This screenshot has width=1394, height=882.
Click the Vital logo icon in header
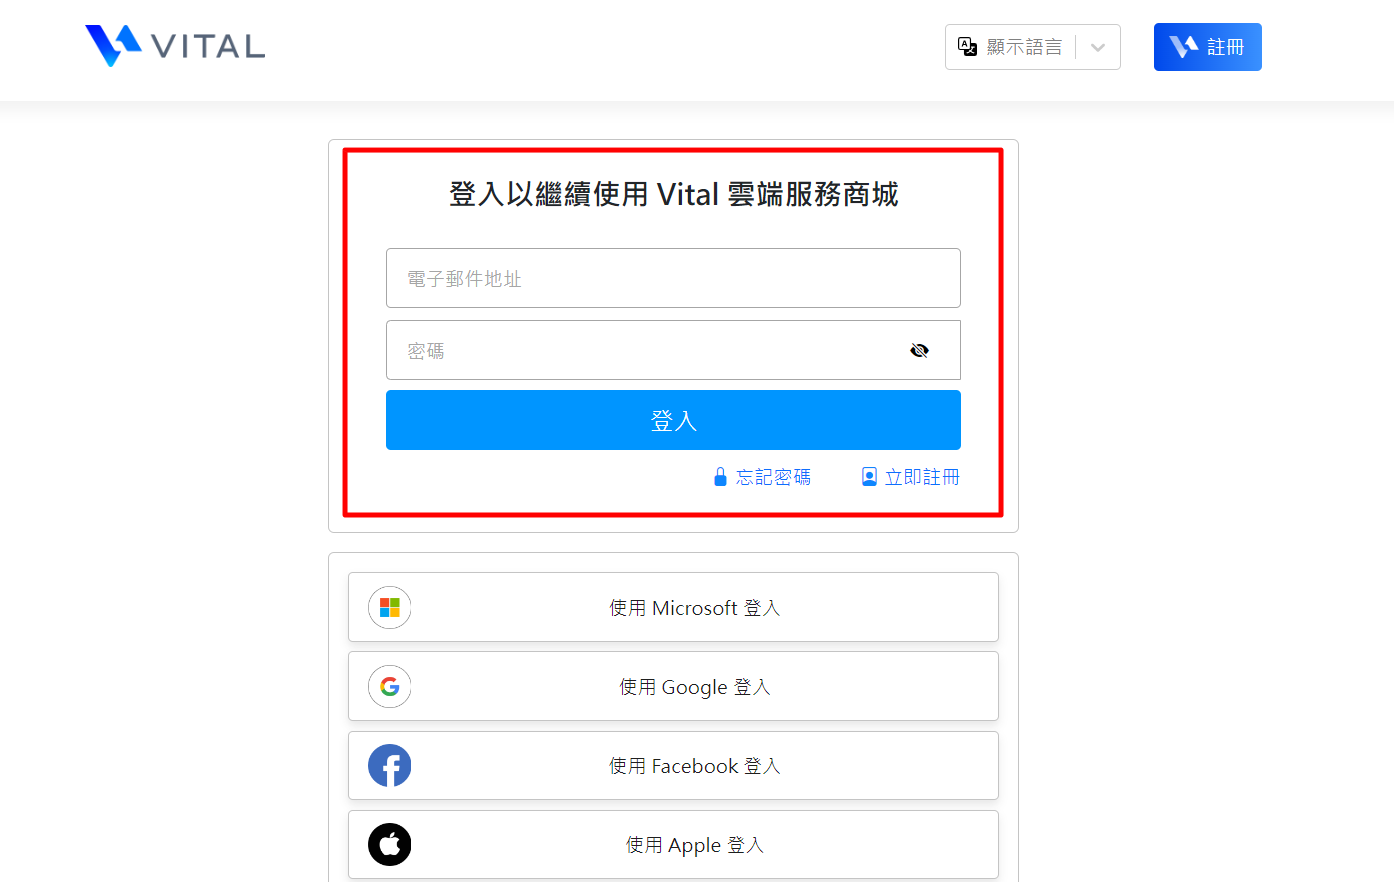pyautogui.click(x=113, y=46)
